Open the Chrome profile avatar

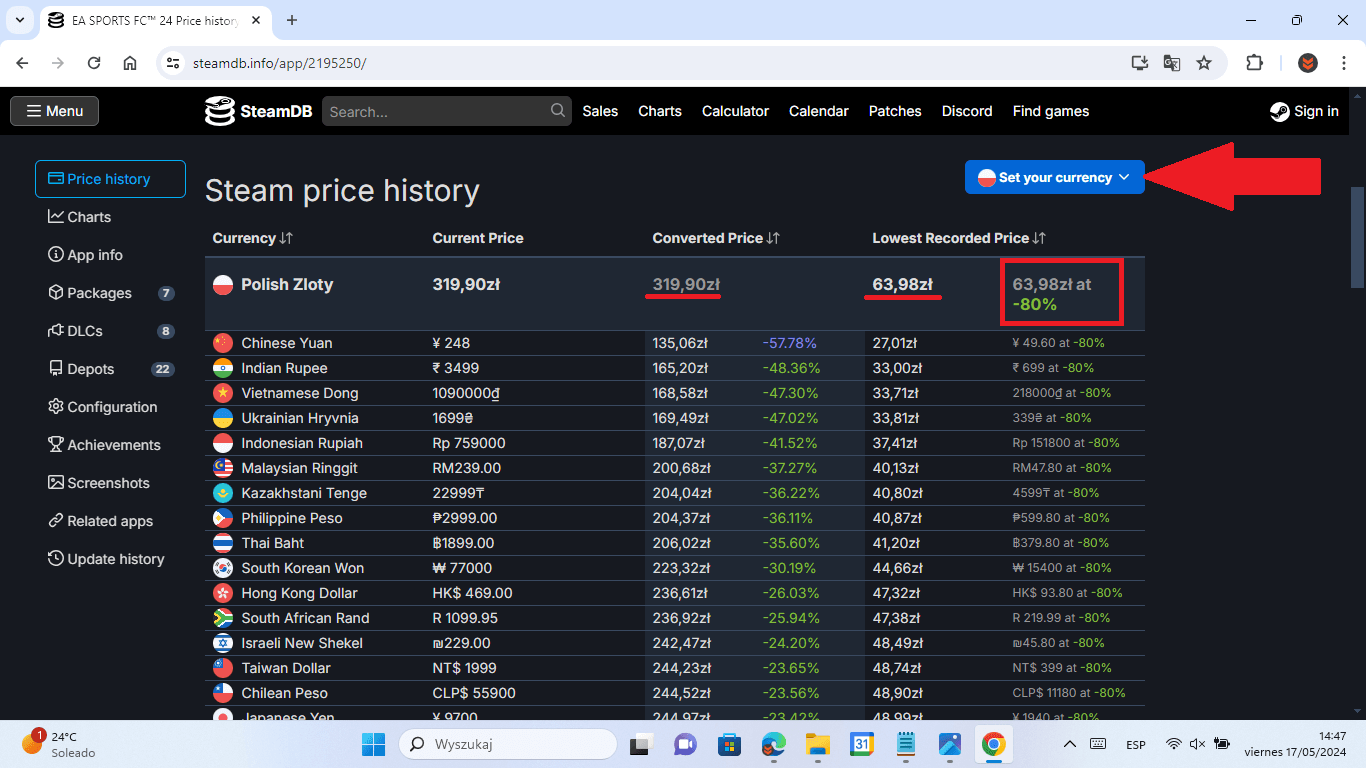click(x=1308, y=63)
